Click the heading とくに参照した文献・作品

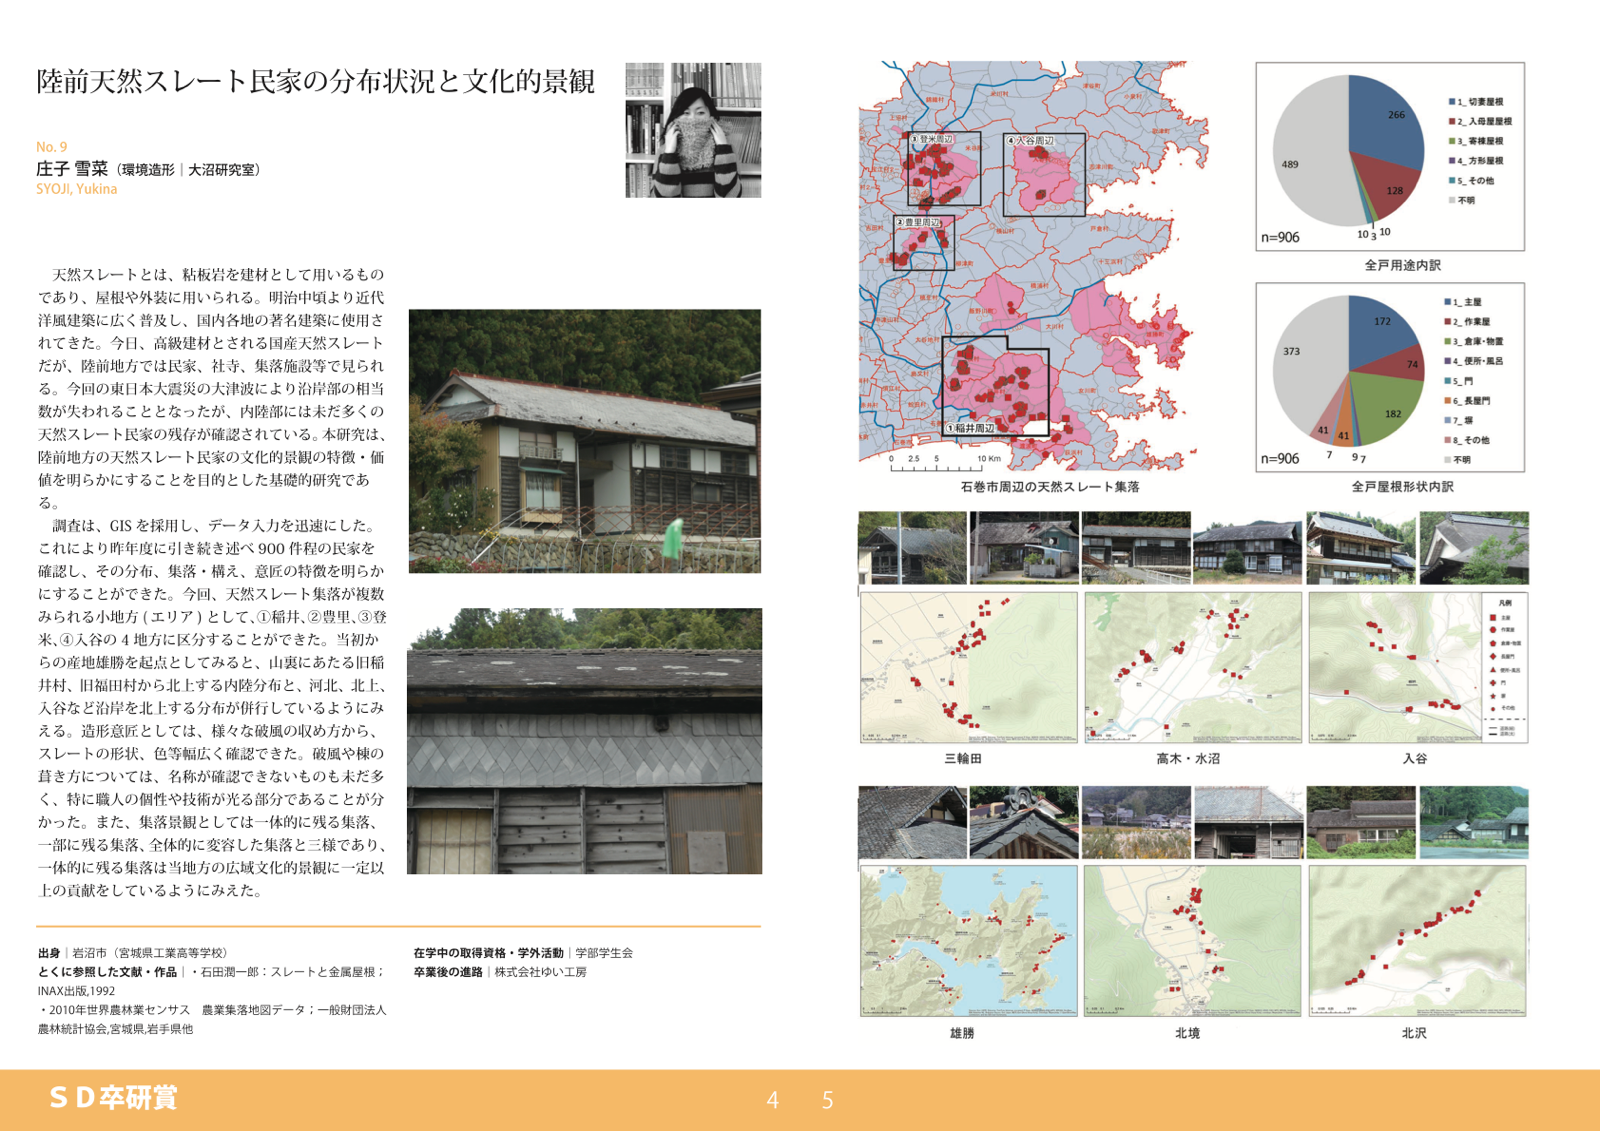click(107, 972)
